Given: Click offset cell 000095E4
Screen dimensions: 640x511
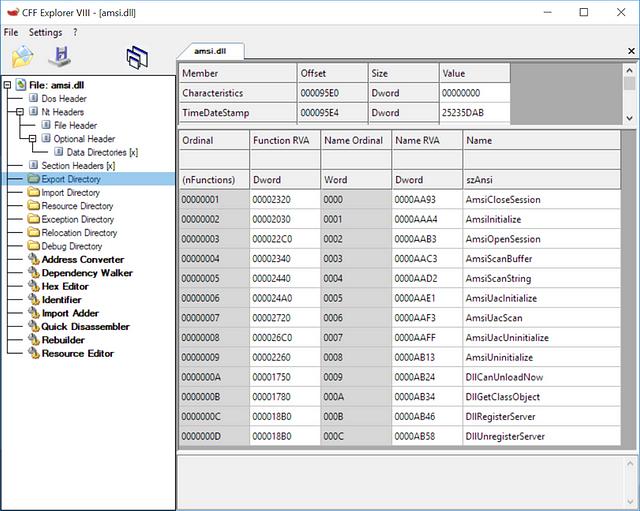Looking at the screenshot, I should point(333,113).
